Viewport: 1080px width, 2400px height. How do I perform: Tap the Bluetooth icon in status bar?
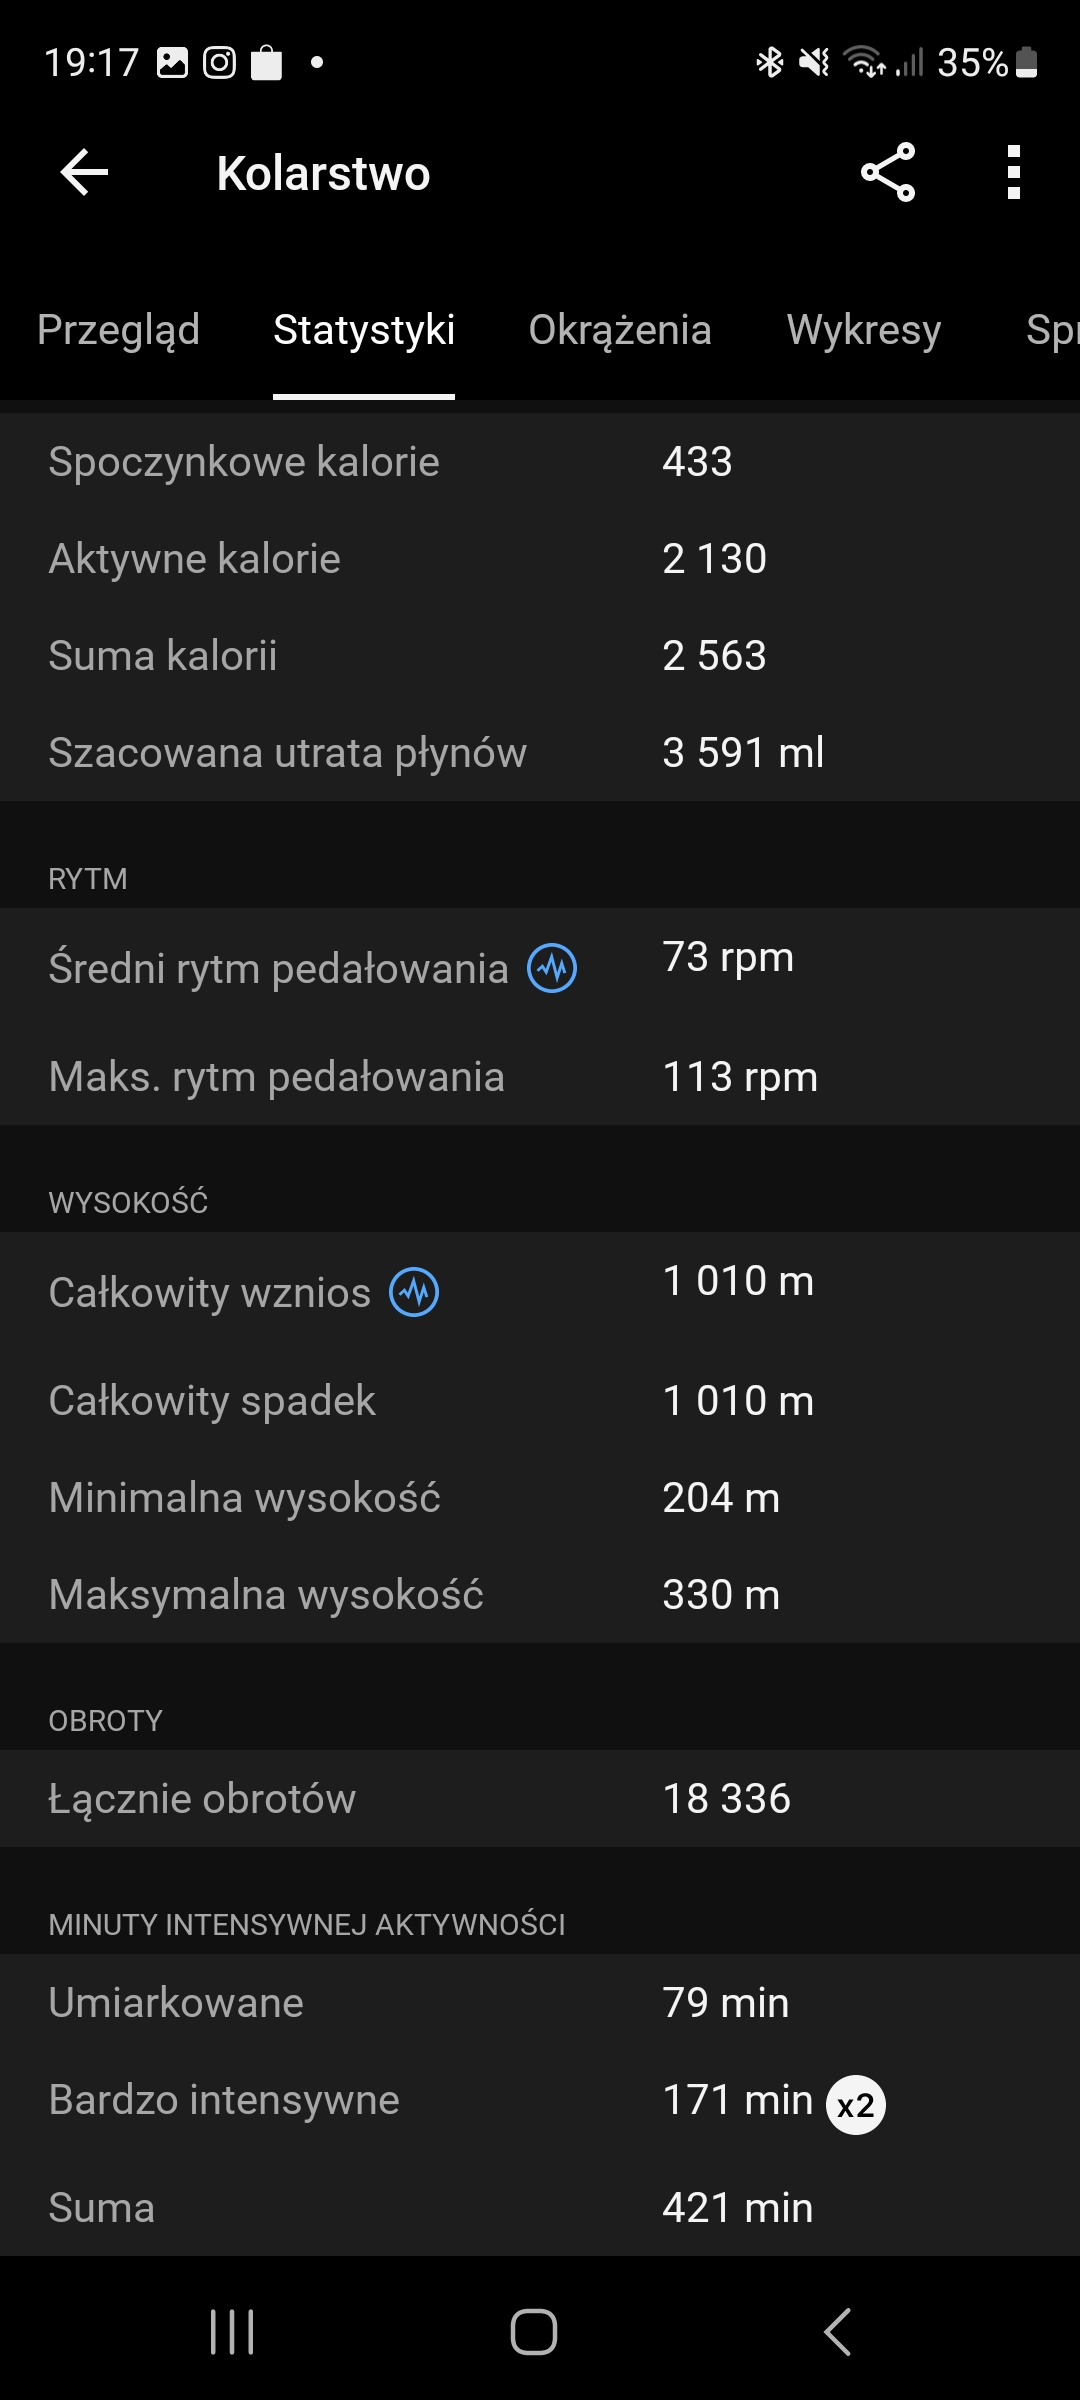click(769, 63)
